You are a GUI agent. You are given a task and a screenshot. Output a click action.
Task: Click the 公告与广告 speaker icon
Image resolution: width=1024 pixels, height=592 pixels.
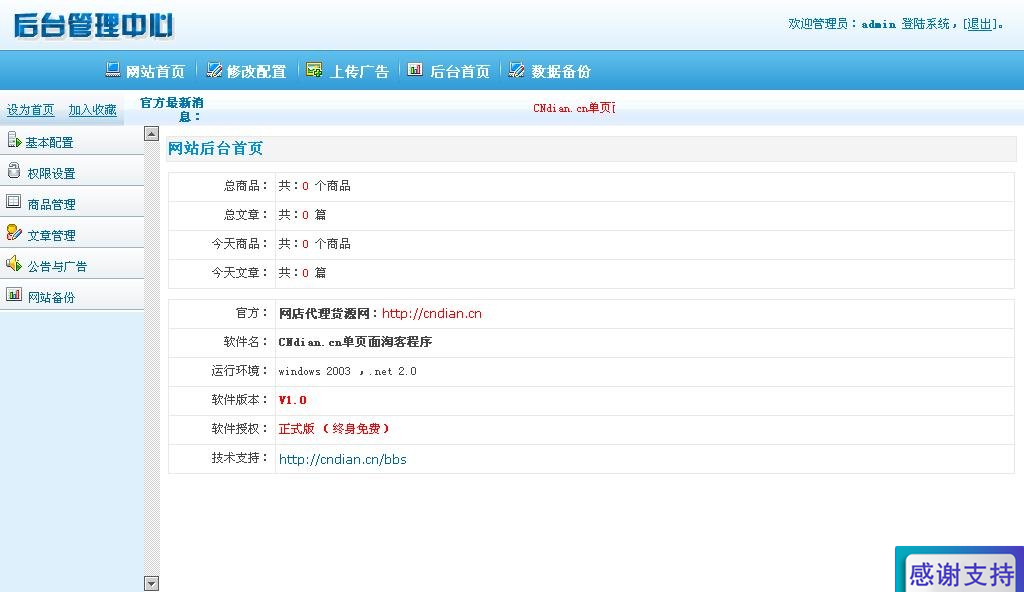pyautogui.click(x=14, y=263)
